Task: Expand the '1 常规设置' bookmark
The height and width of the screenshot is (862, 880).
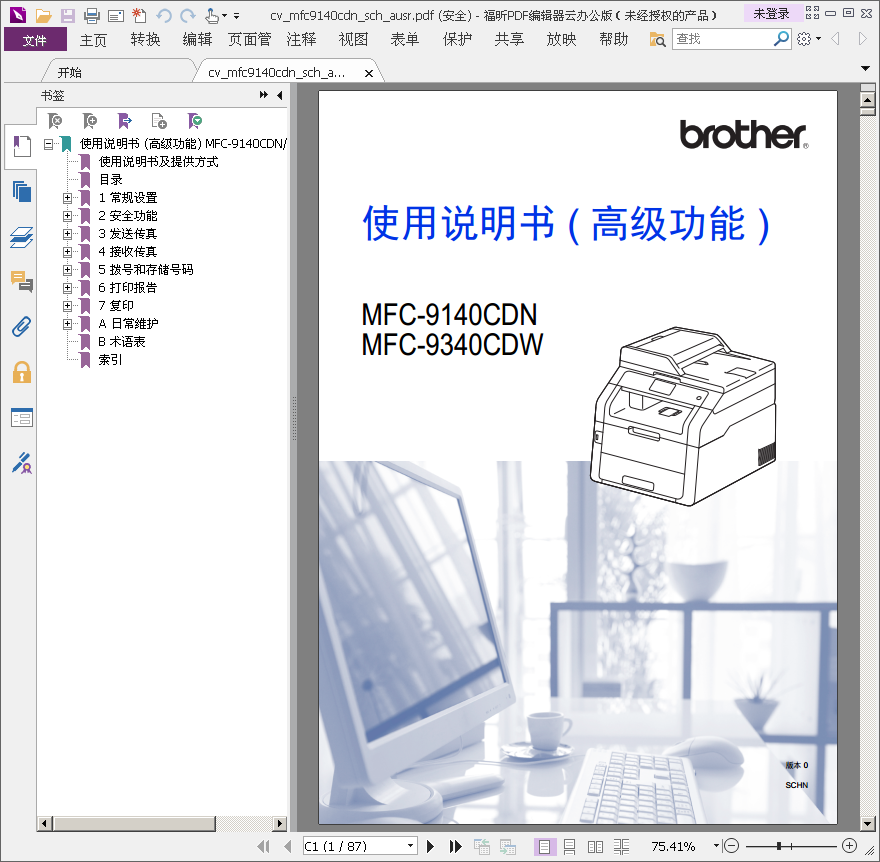Action: [67, 198]
